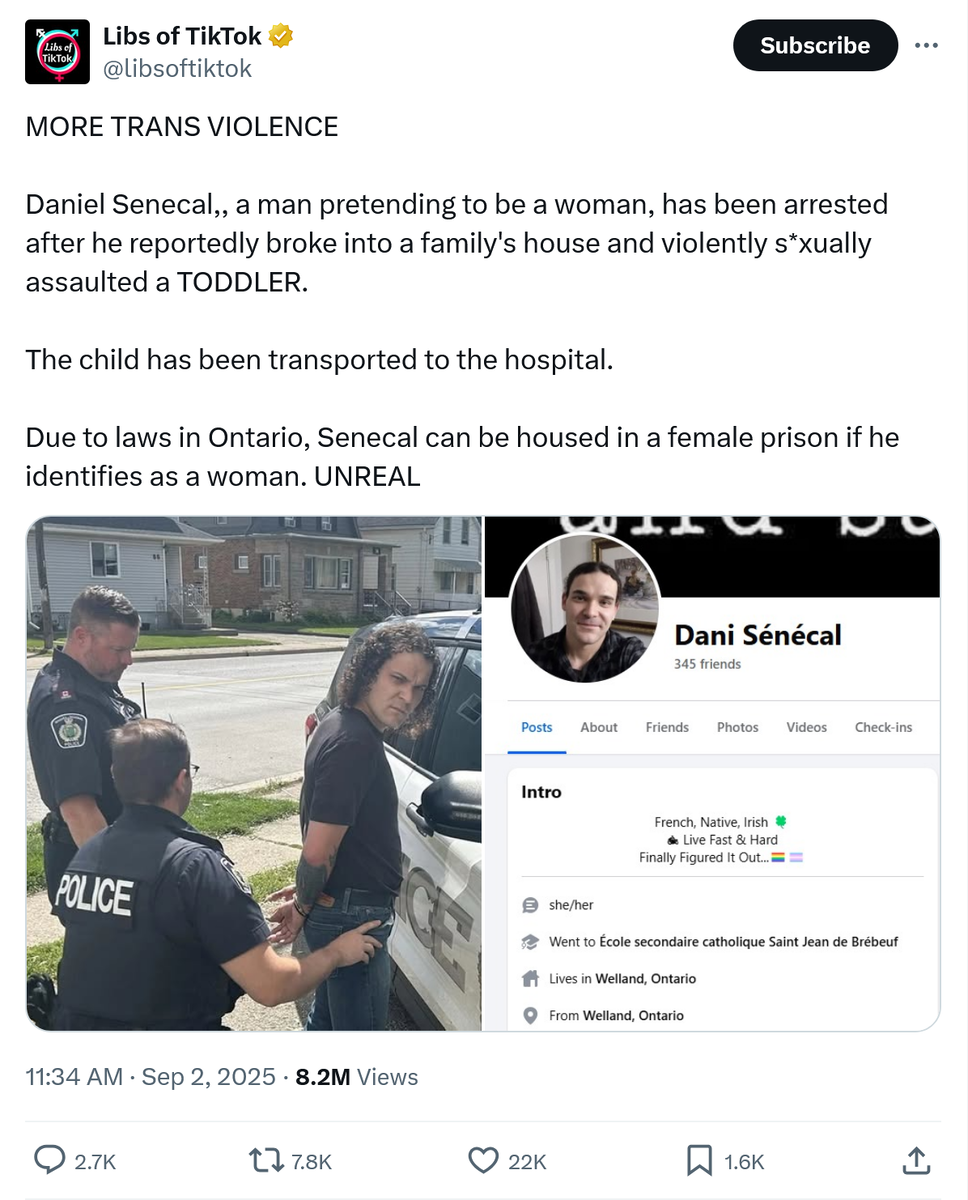968x1200 pixels.
Task: Switch to the About tab
Action: [x=599, y=727]
